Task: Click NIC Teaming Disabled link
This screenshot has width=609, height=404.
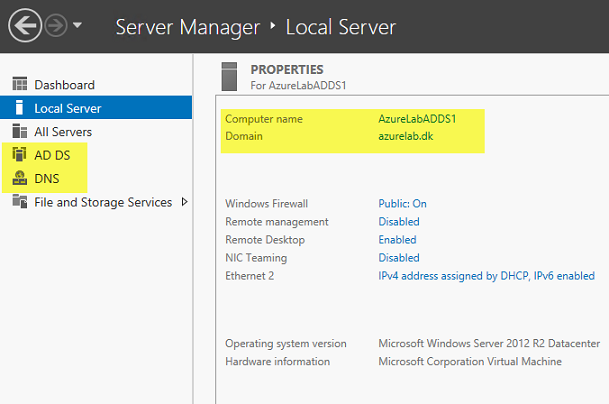Action: (399, 258)
